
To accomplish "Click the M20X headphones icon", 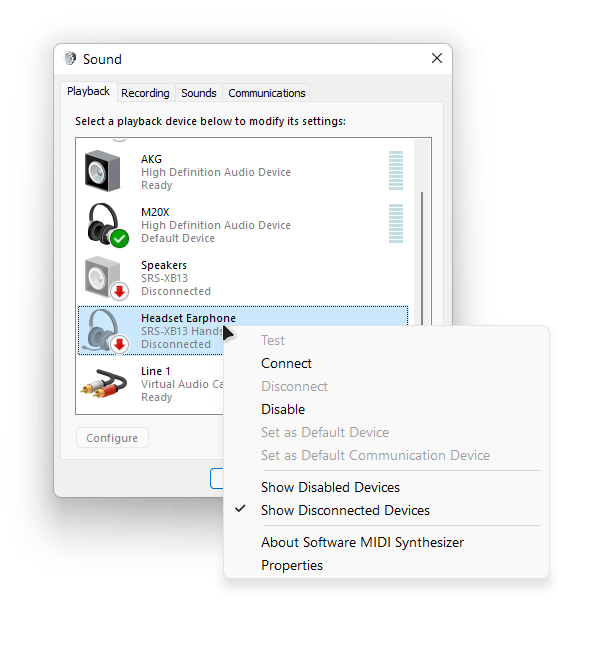I will pyautogui.click(x=108, y=225).
